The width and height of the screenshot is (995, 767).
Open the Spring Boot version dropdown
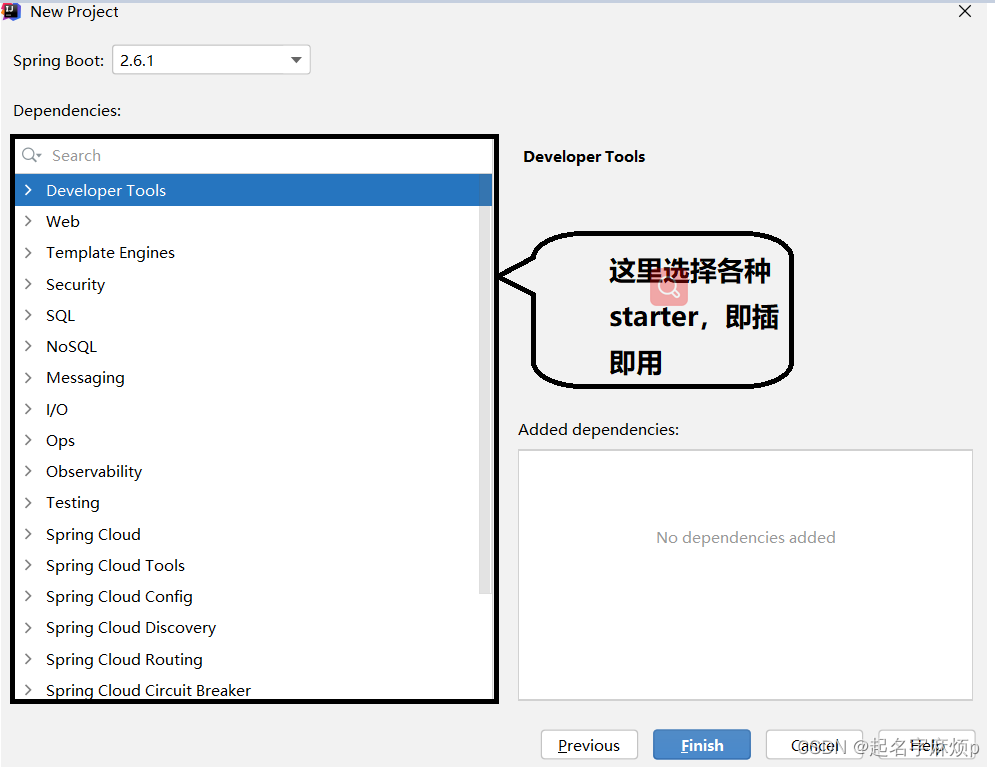(x=211, y=60)
